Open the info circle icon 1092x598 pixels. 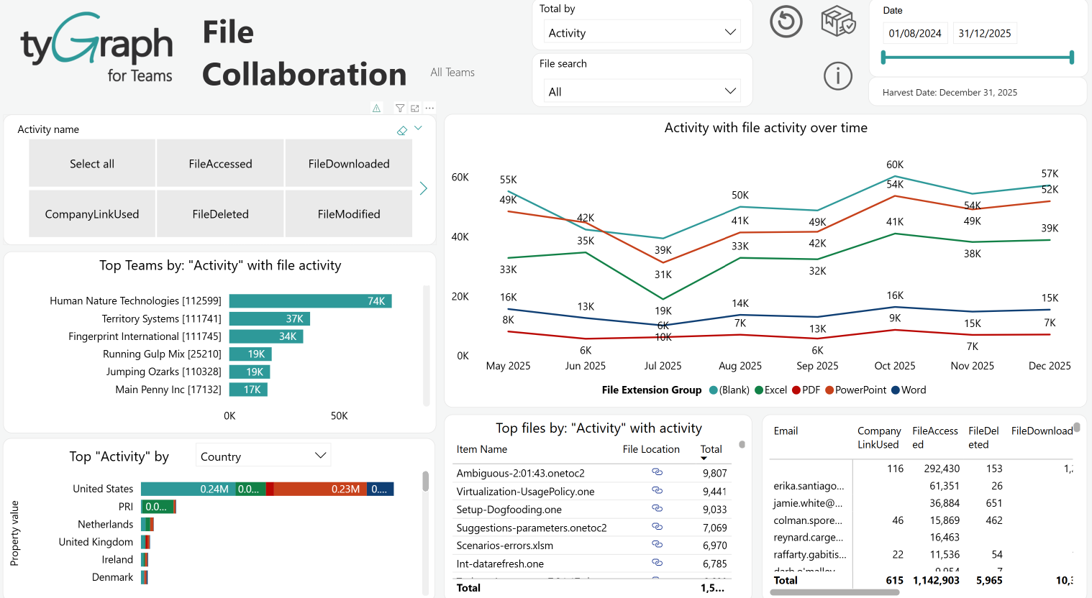click(x=838, y=75)
